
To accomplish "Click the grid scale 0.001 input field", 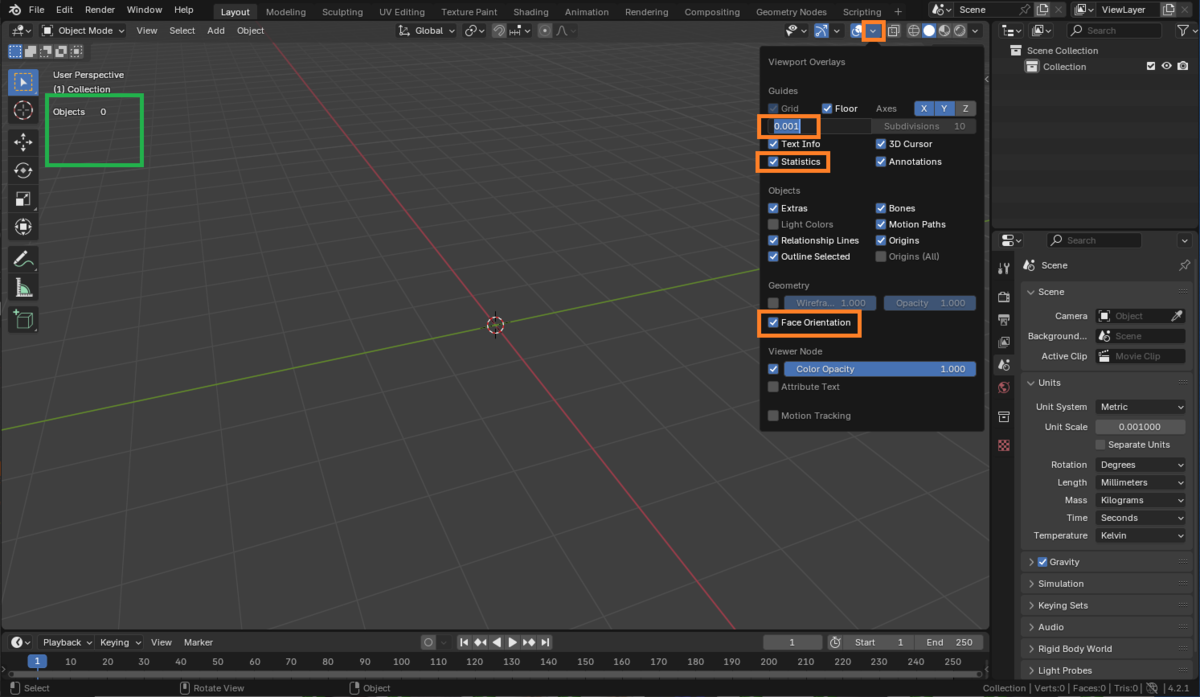I will [x=820, y=127].
